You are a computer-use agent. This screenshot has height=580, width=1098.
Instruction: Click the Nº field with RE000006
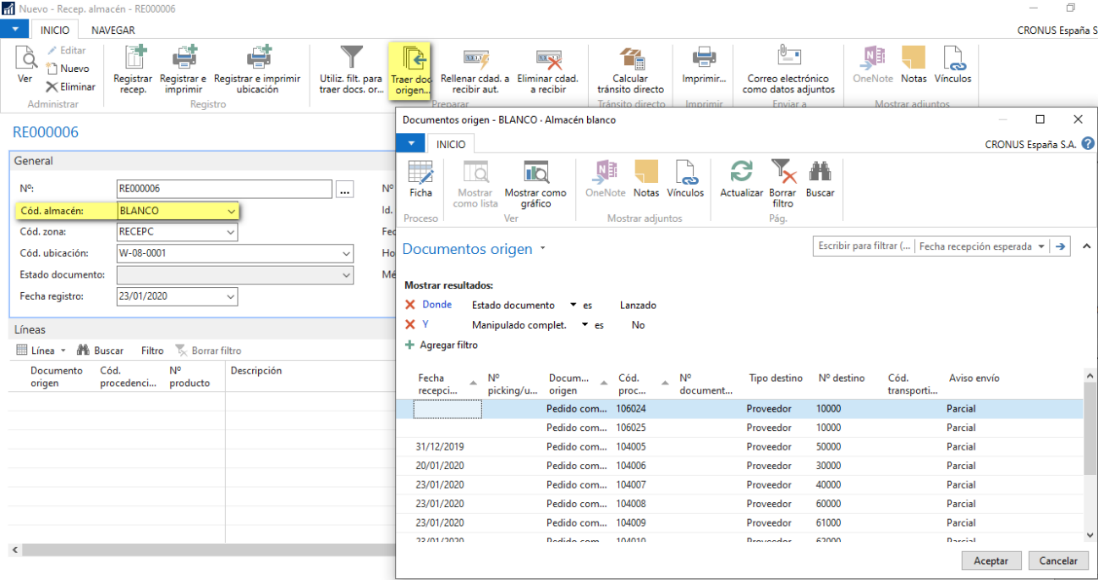[224, 188]
